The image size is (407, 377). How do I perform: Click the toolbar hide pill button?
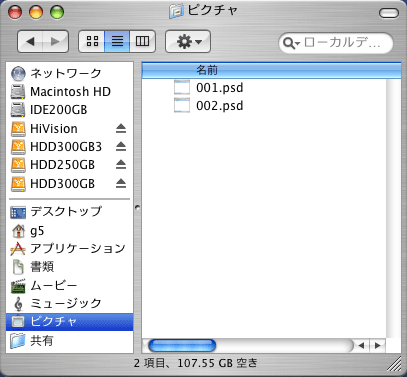pos(389,13)
